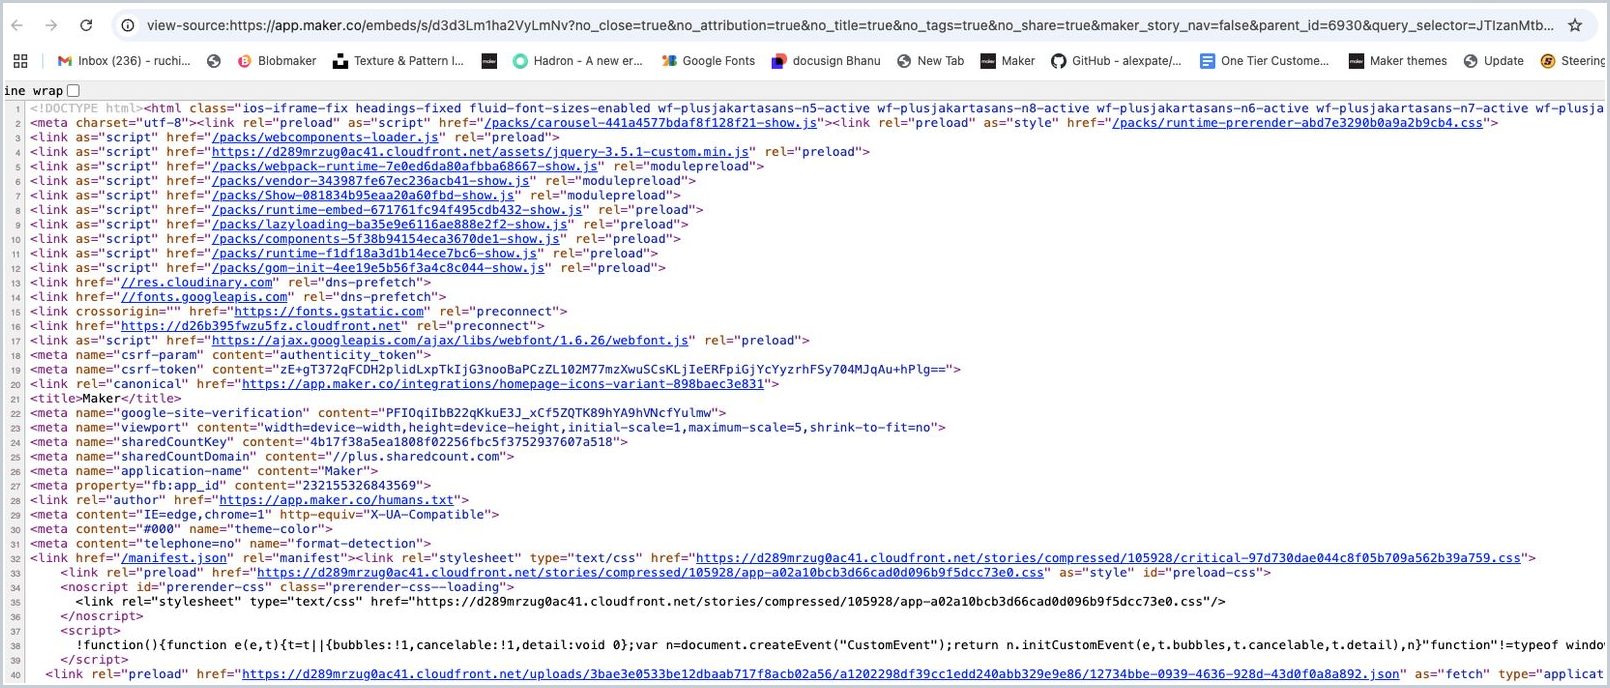The image size is (1610, 688).
Task: Focus the address bar URL field
Action: pos(850,25)
